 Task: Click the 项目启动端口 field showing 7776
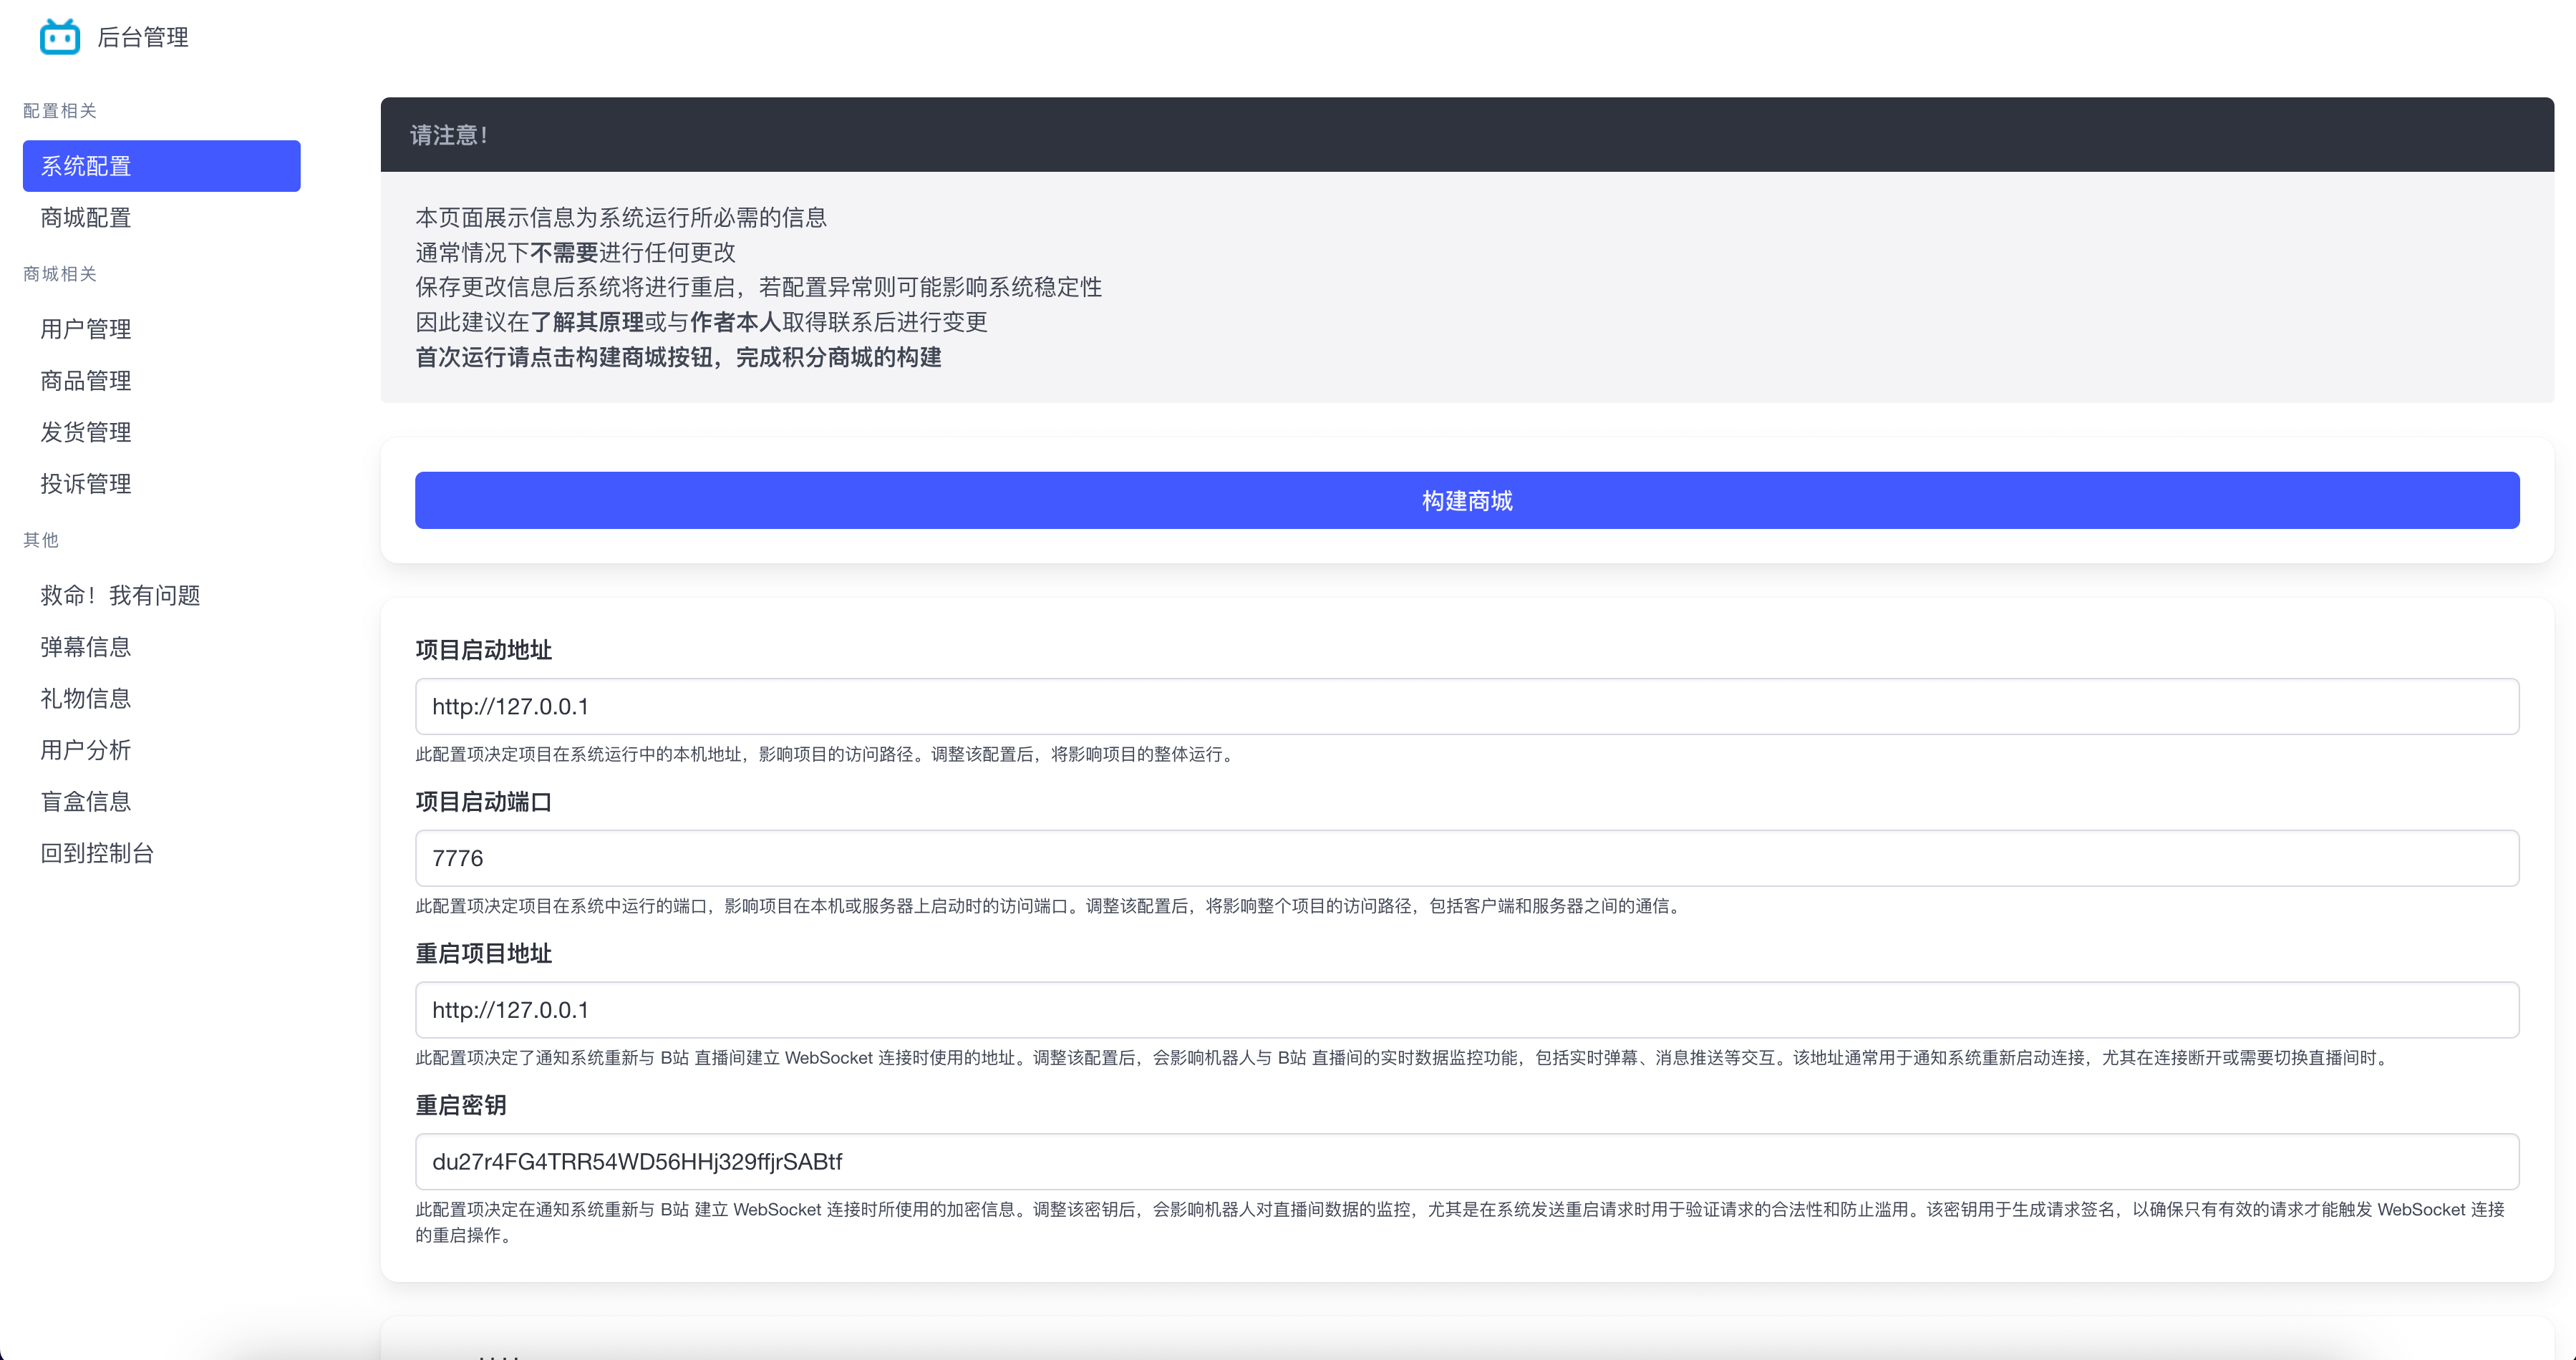click(x=1466, y=858)
